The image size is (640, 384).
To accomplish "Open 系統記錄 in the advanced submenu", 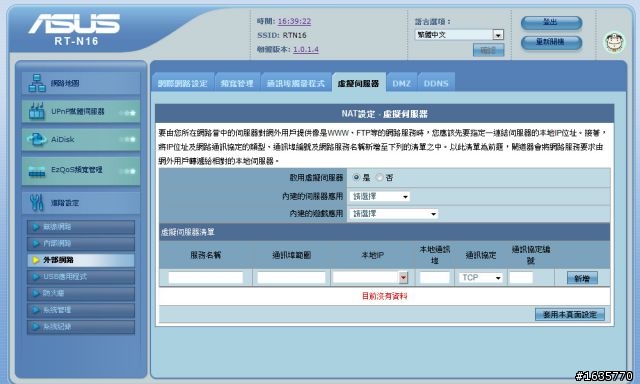I will (x=81, y=326).
